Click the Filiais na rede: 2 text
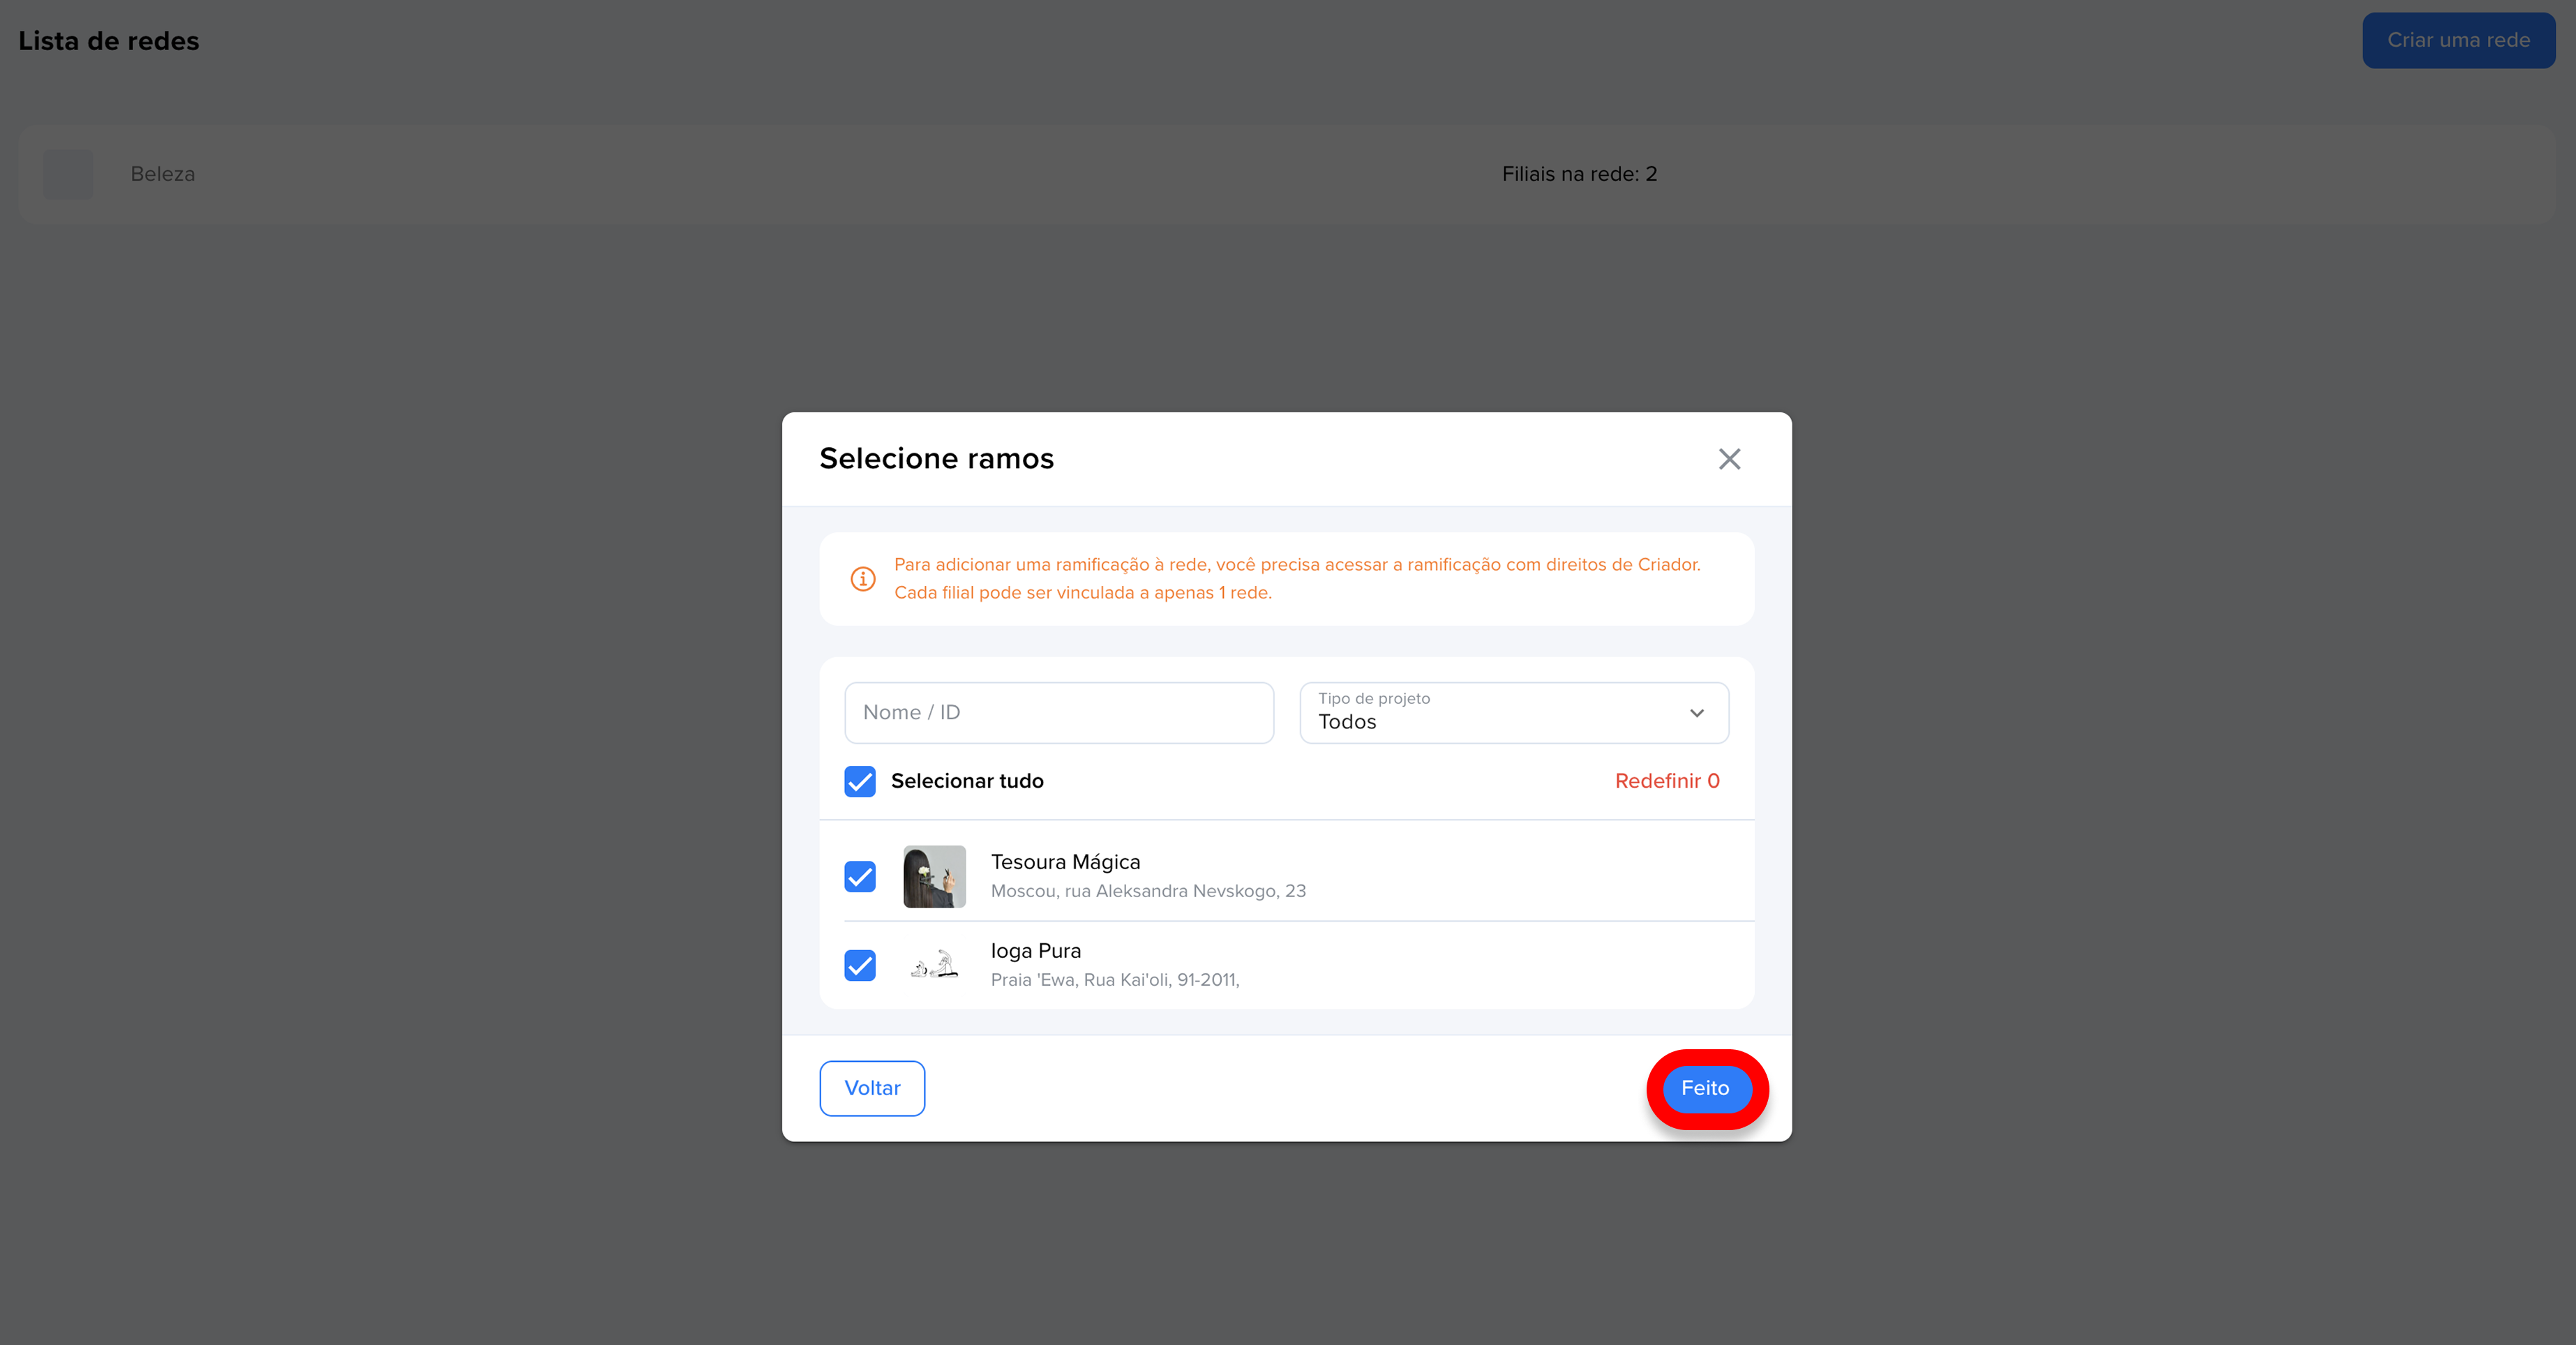Viewport: 2576px width, 1345px height. [1579, 174]
